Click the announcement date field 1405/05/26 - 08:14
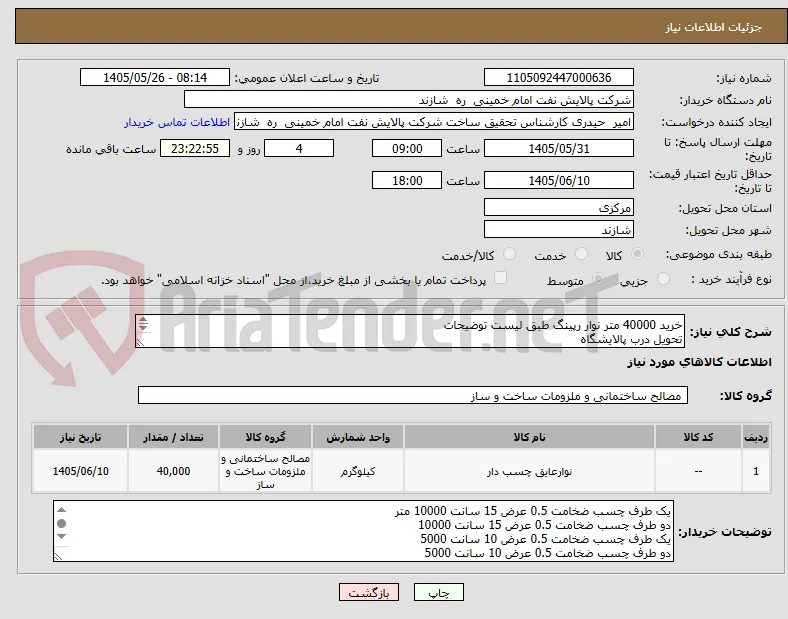This screenshot has height=619, width=788. click(x=155, y=78)
